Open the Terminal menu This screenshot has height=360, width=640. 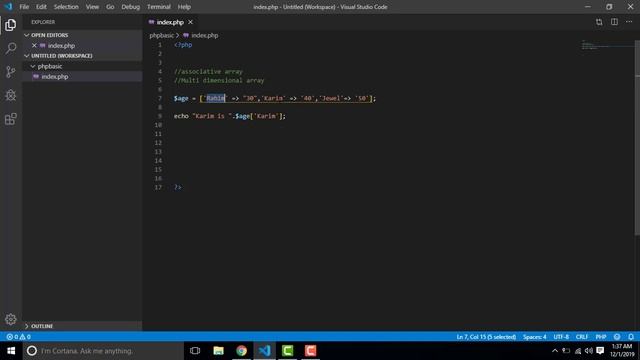[x=159, y=7]
